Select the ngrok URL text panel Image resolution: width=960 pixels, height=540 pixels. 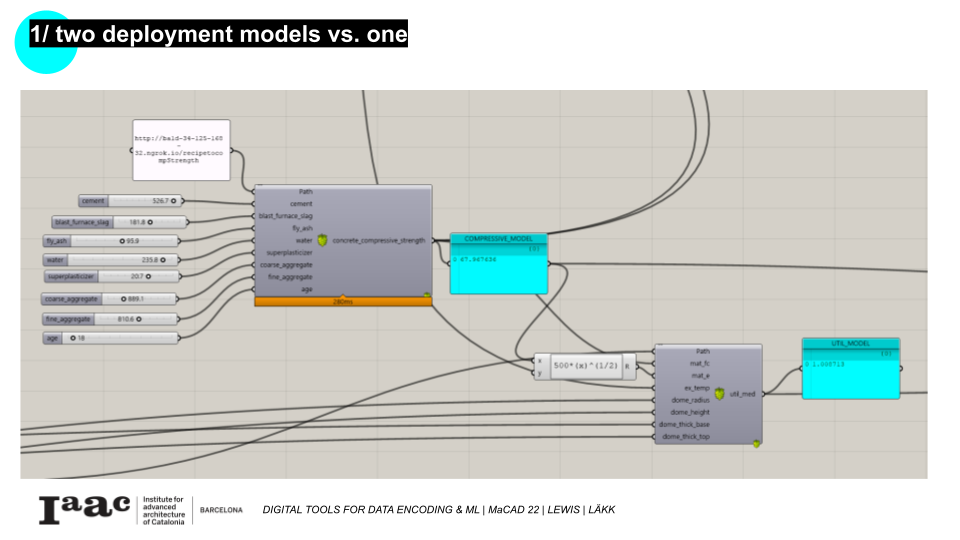tap(181, 151)
